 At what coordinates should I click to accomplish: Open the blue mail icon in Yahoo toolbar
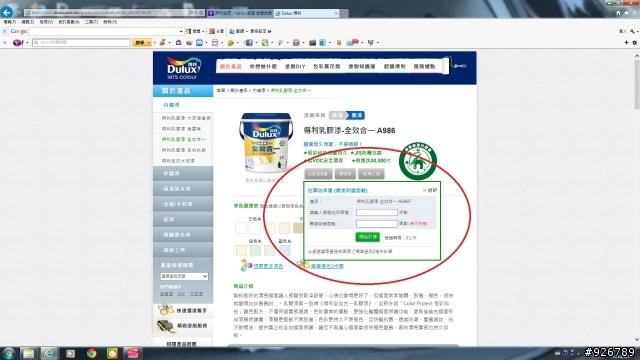tap(199, 42)
